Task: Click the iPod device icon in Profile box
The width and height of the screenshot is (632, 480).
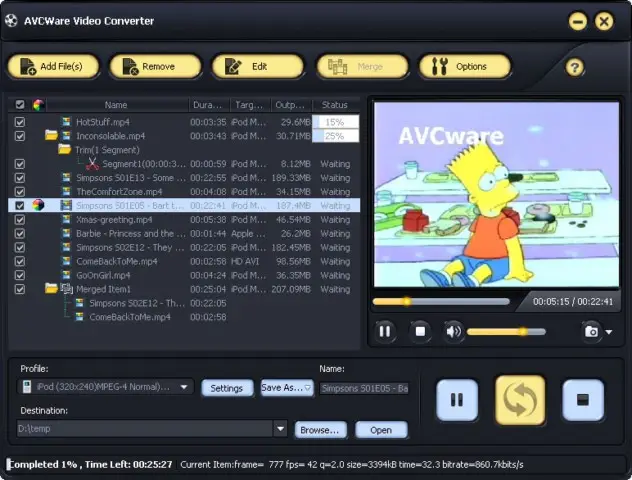Action: coord(27,387)
